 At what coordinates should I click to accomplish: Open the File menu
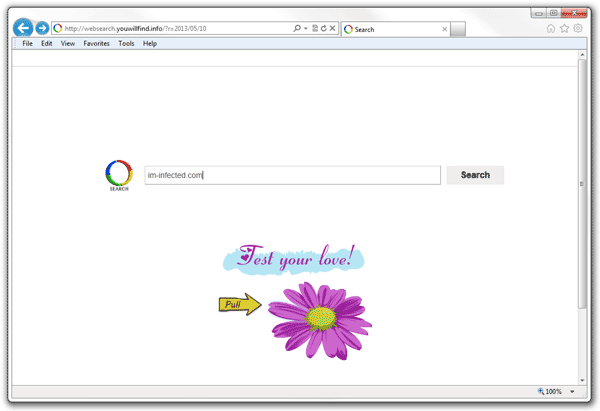(28, 44)
